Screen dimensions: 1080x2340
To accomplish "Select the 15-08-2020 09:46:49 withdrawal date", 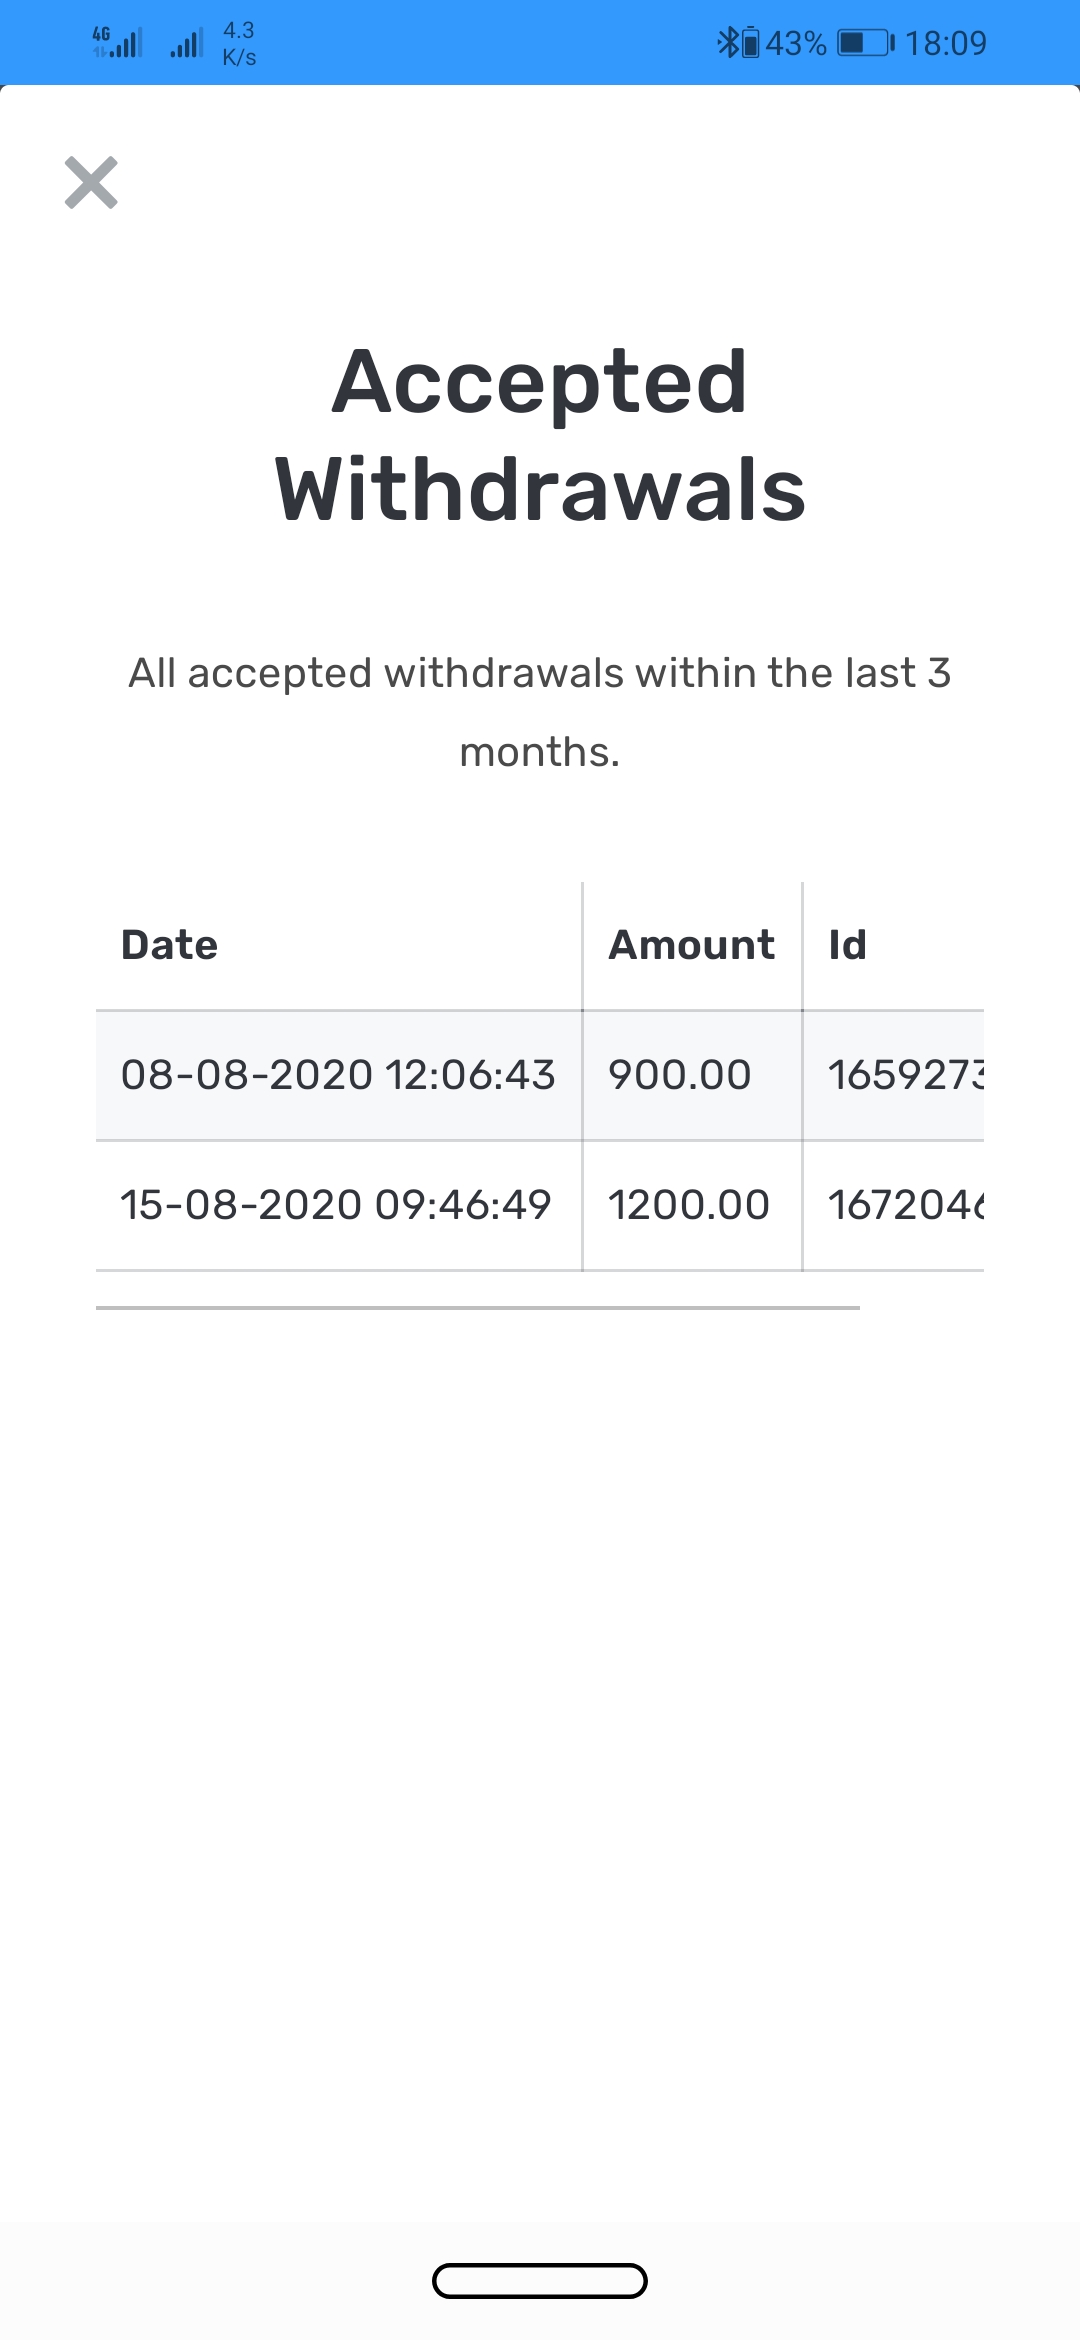I will click(336, 1205).
